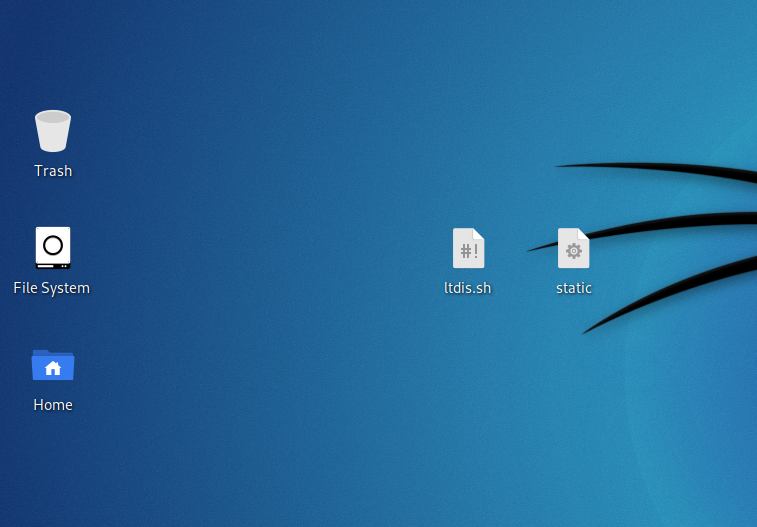
Task: Click the "Home" label text
Action: point(53,405)
